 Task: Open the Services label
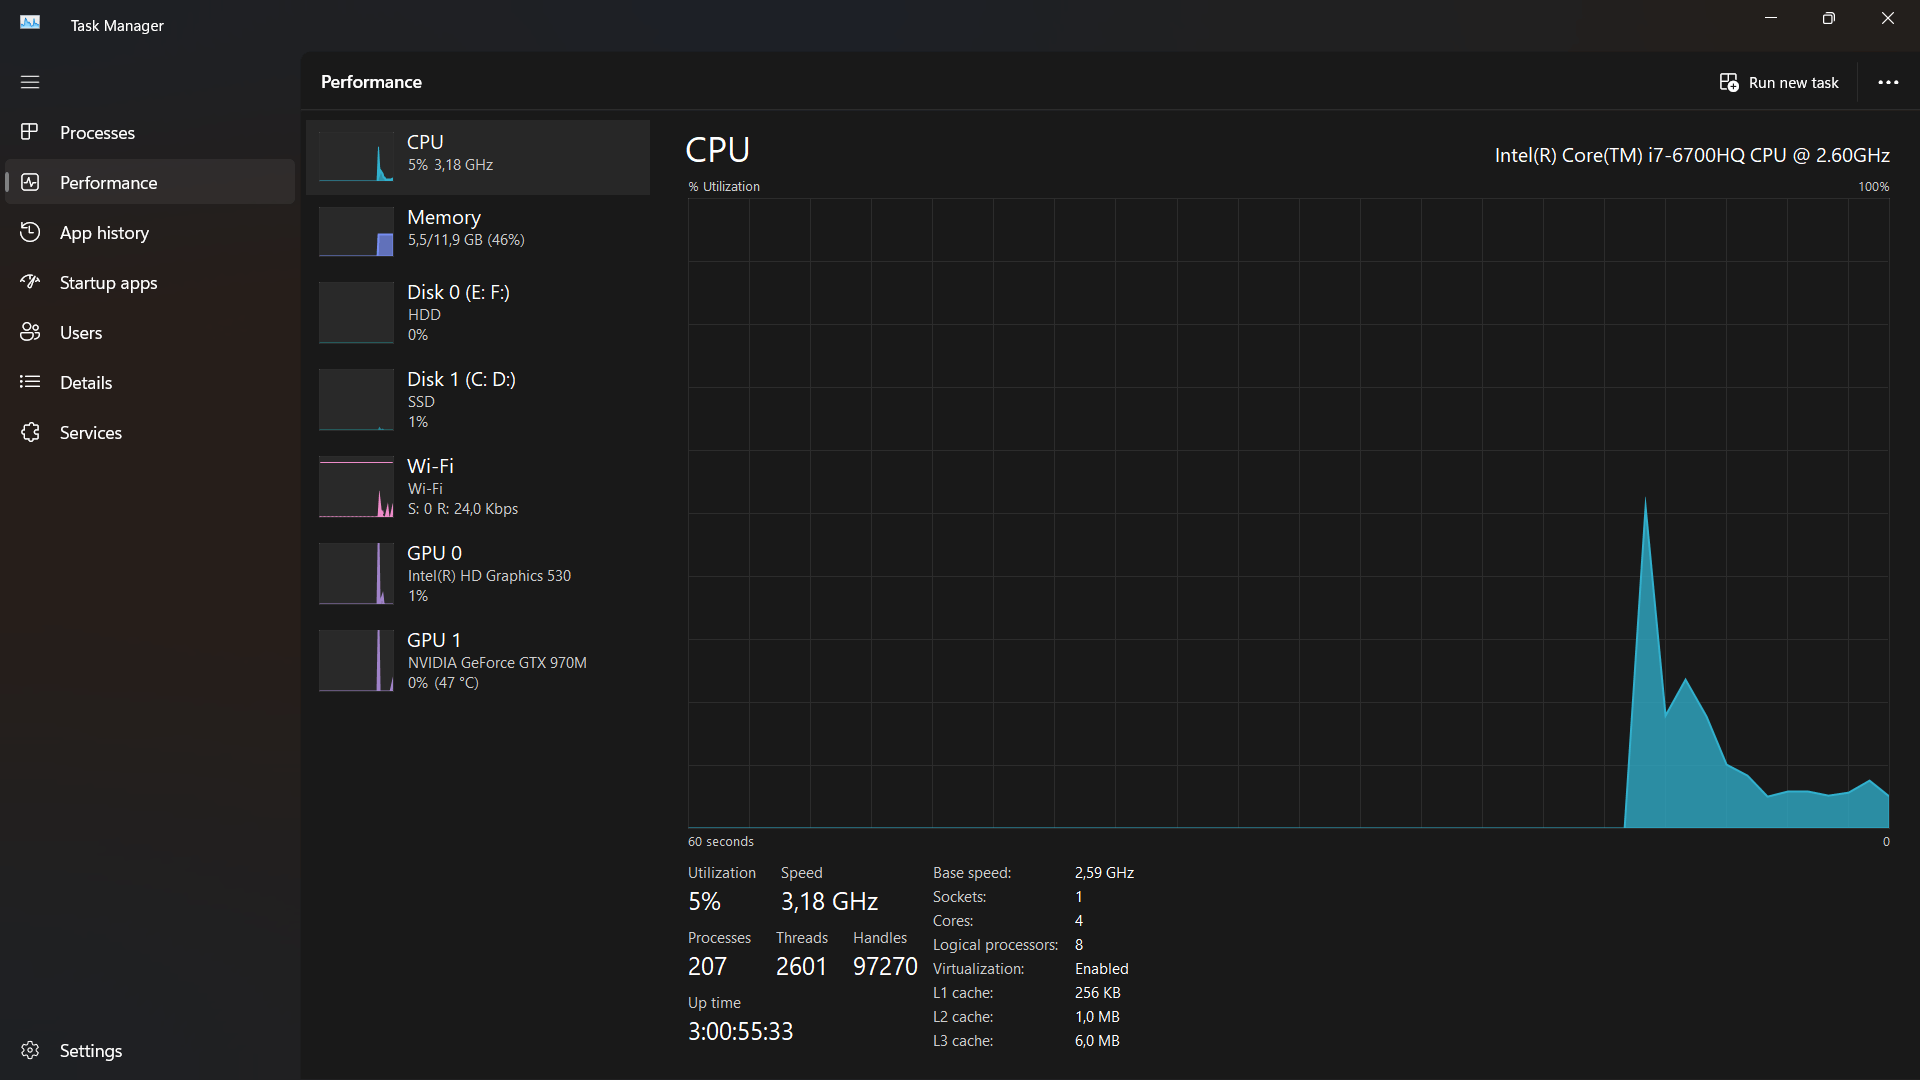click(91, 433)
